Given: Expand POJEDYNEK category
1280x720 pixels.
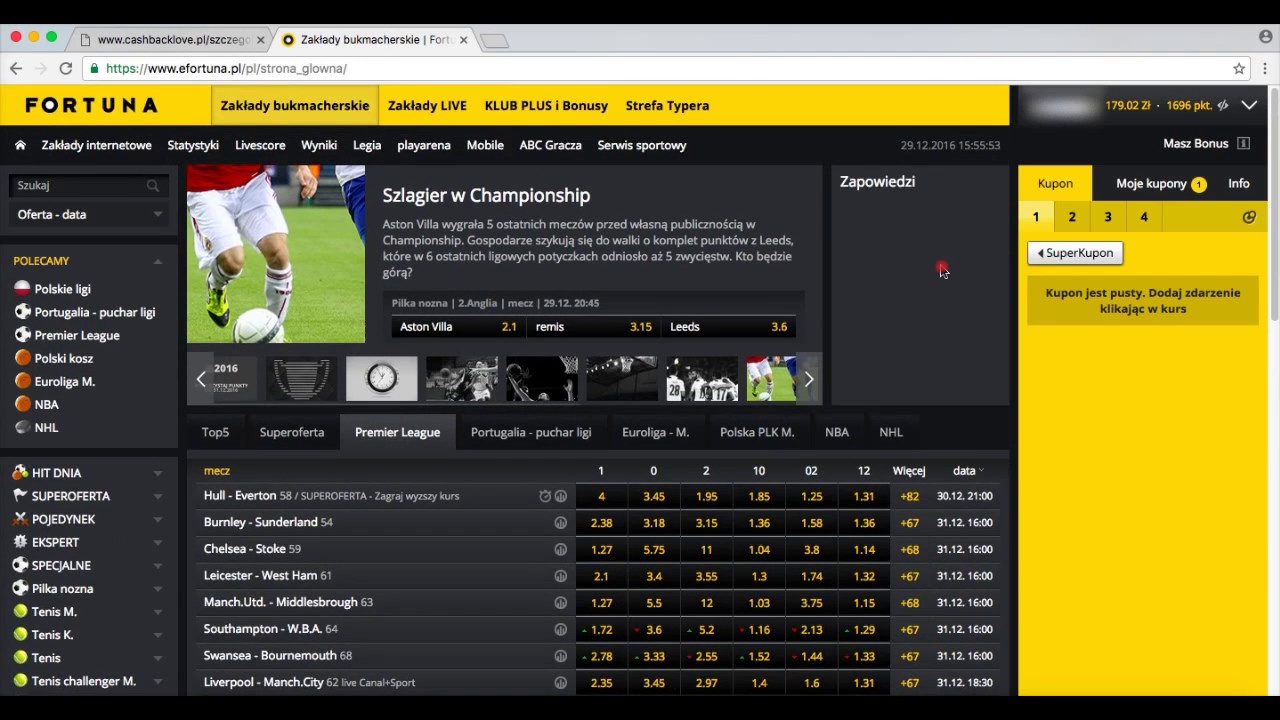Looking at the screenshot, I should 157,519.
